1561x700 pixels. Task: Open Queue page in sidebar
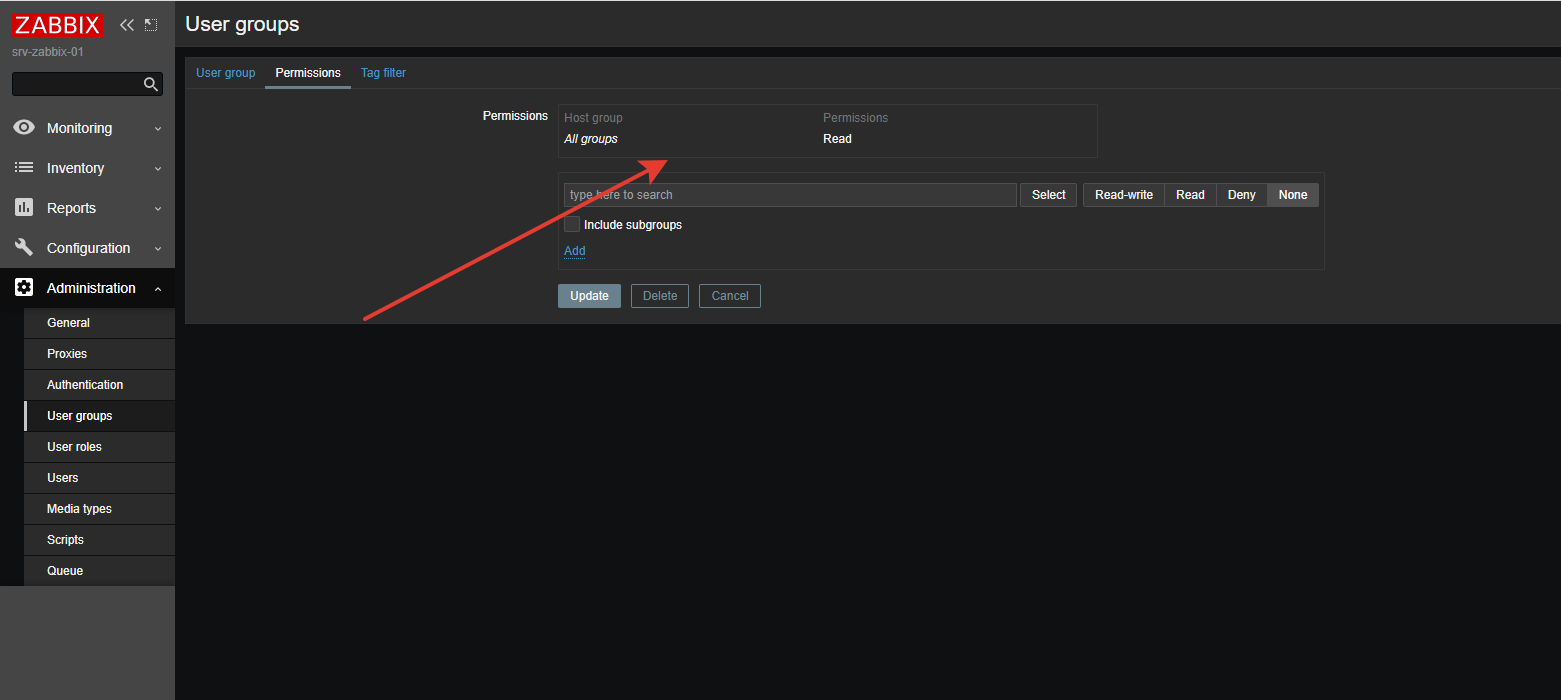tap(99, 571)
